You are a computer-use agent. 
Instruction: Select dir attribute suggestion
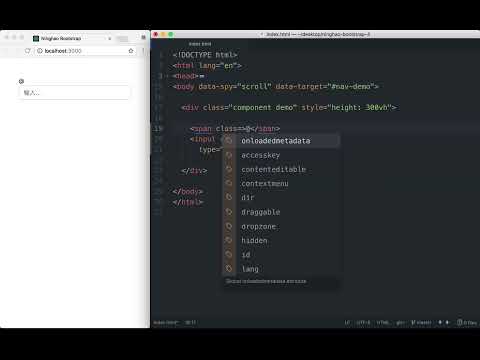281,198
